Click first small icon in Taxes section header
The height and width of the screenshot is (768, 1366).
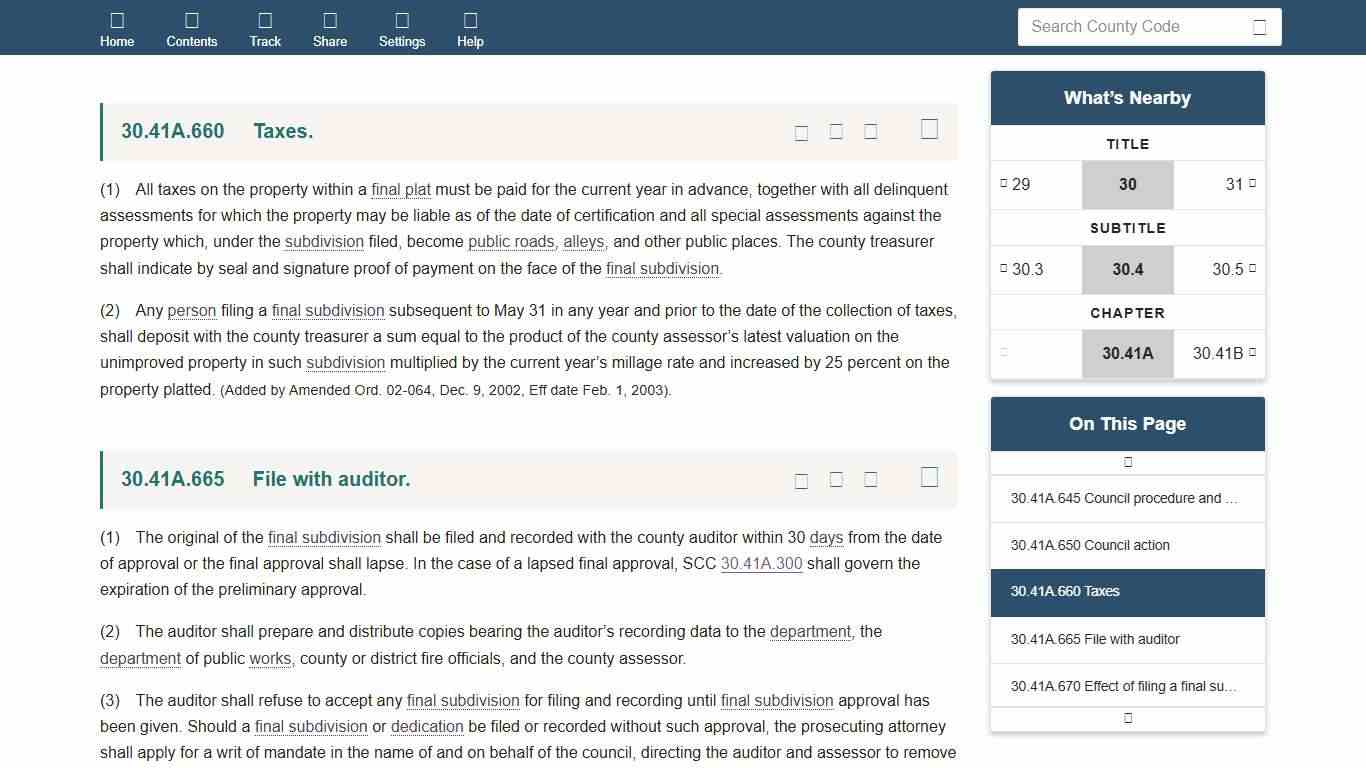pyautogui.click(x=801, y=133)
